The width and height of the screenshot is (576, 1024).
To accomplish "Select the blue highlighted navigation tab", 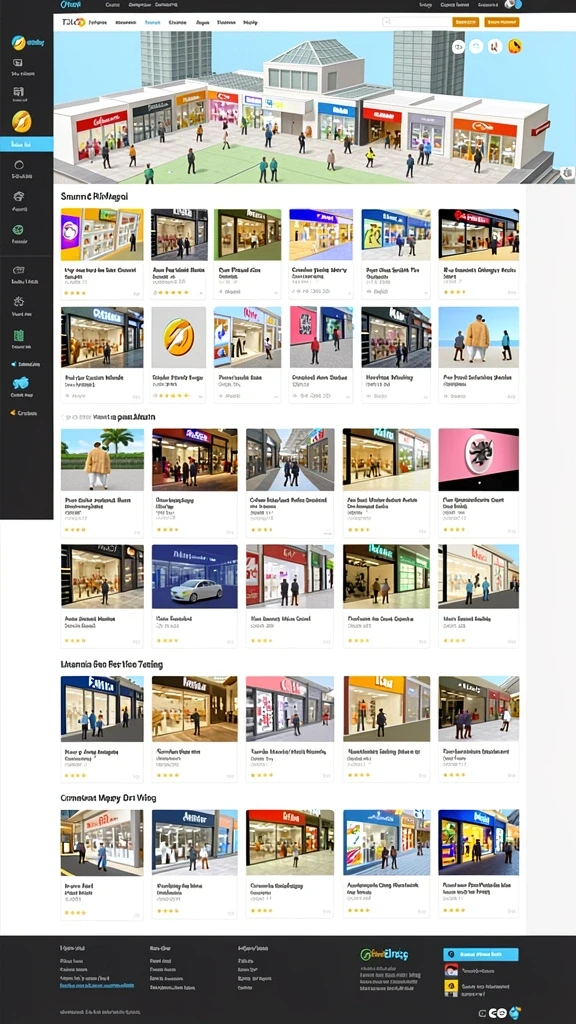I will (x=152, y=22).
